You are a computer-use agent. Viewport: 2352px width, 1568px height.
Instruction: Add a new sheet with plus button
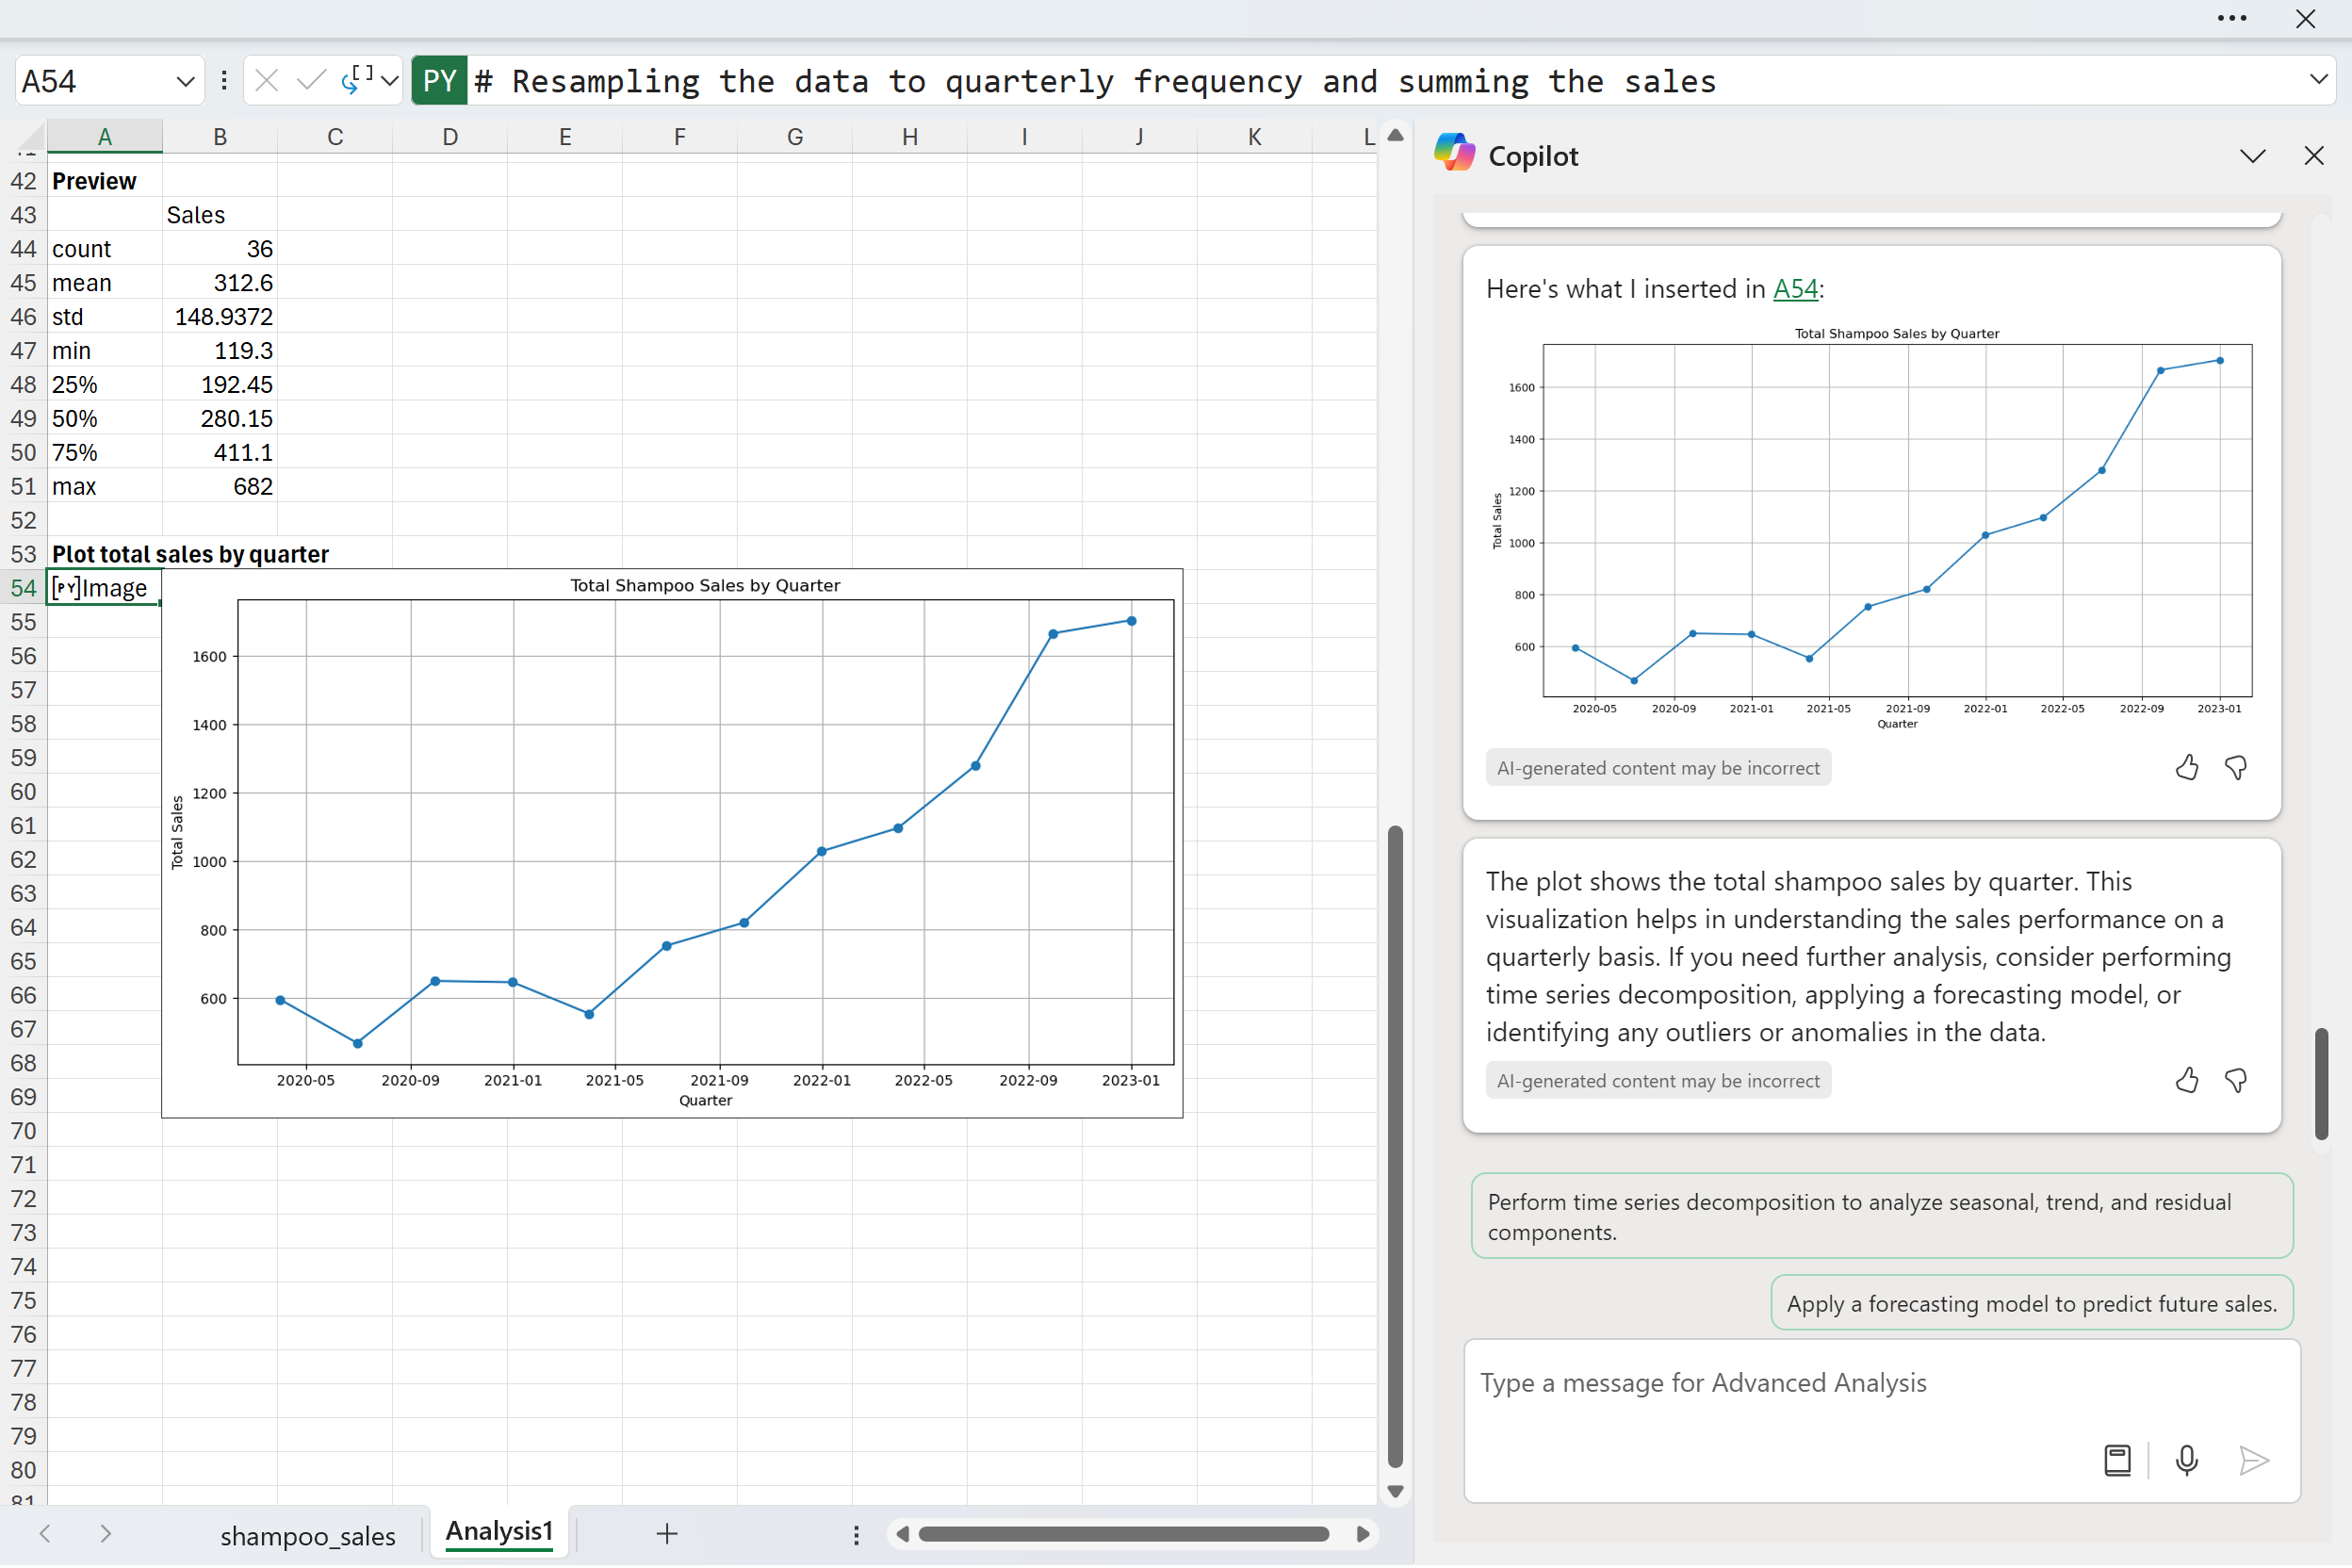[667, 1534]
